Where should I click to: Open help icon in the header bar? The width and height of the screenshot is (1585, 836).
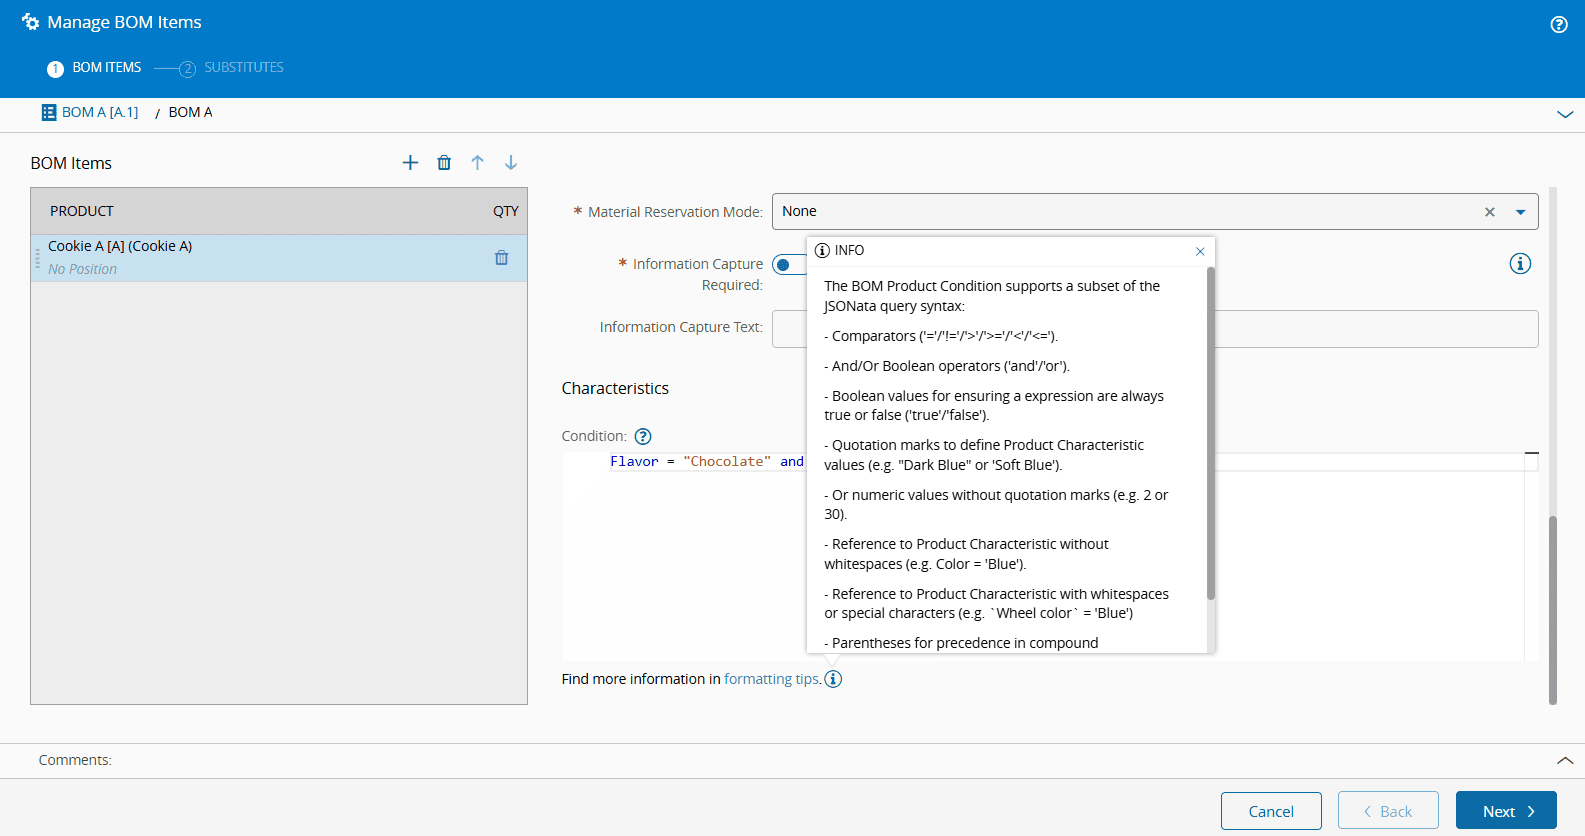click(1558, 25)
